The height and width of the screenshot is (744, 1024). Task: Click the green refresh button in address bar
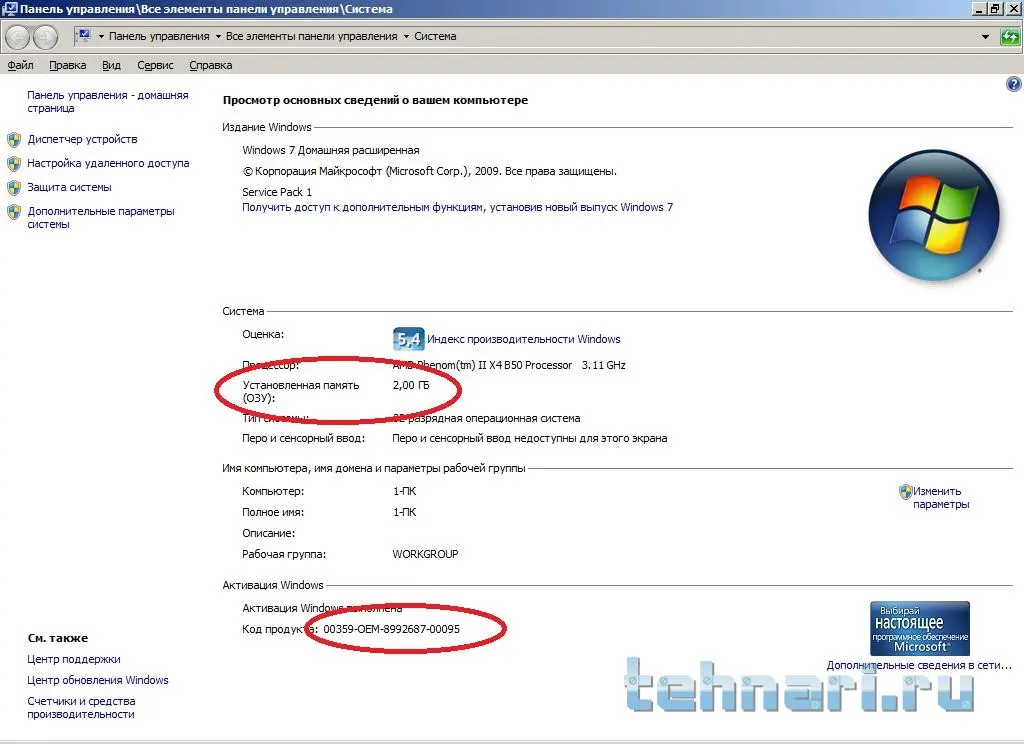[1010, 37]
